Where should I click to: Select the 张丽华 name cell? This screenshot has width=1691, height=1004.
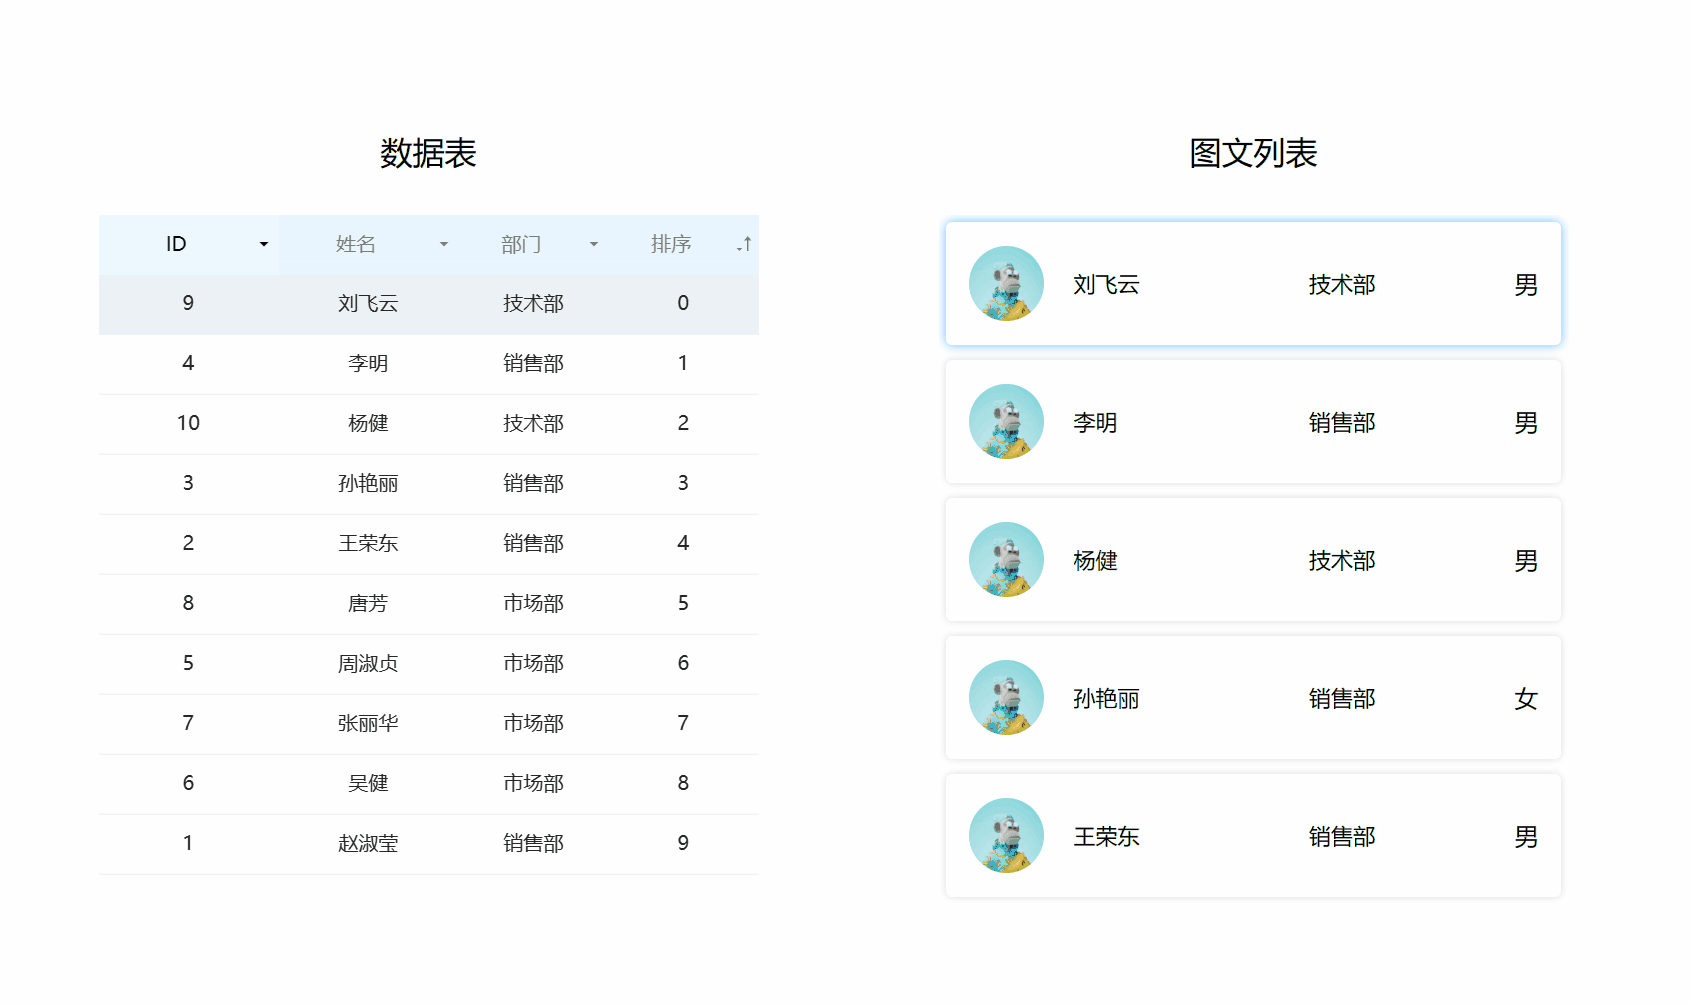368,724
